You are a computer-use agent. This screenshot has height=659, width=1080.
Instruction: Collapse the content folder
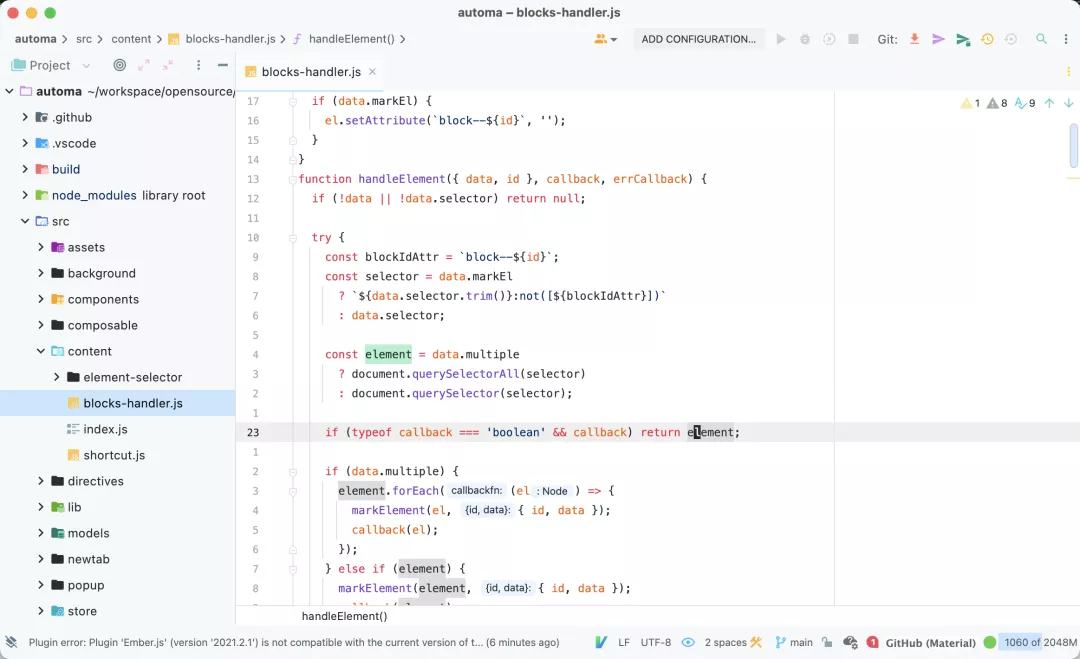41,351
